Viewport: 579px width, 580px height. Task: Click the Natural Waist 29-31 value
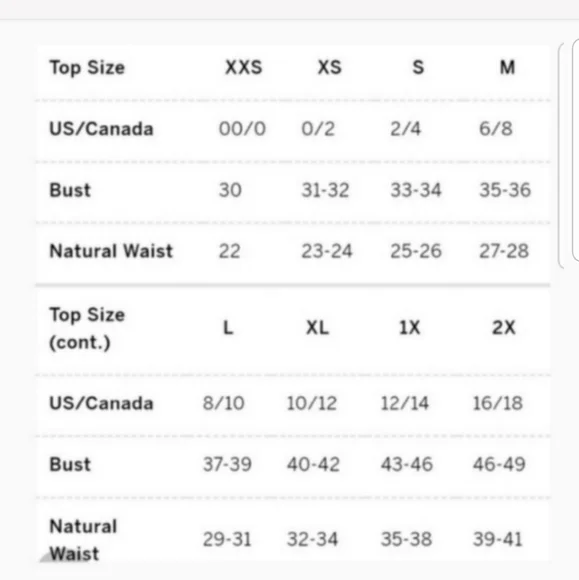pos(227,539)
